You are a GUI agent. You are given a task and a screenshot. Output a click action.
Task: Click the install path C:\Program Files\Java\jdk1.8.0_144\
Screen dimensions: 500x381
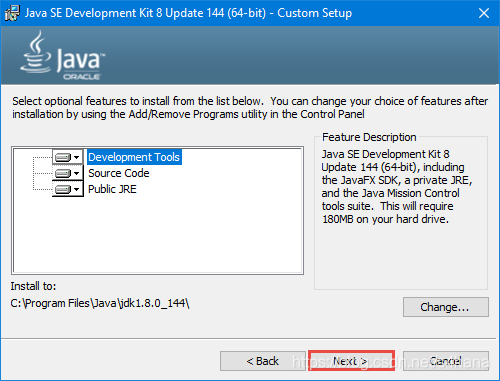click(x=100, y=303)
